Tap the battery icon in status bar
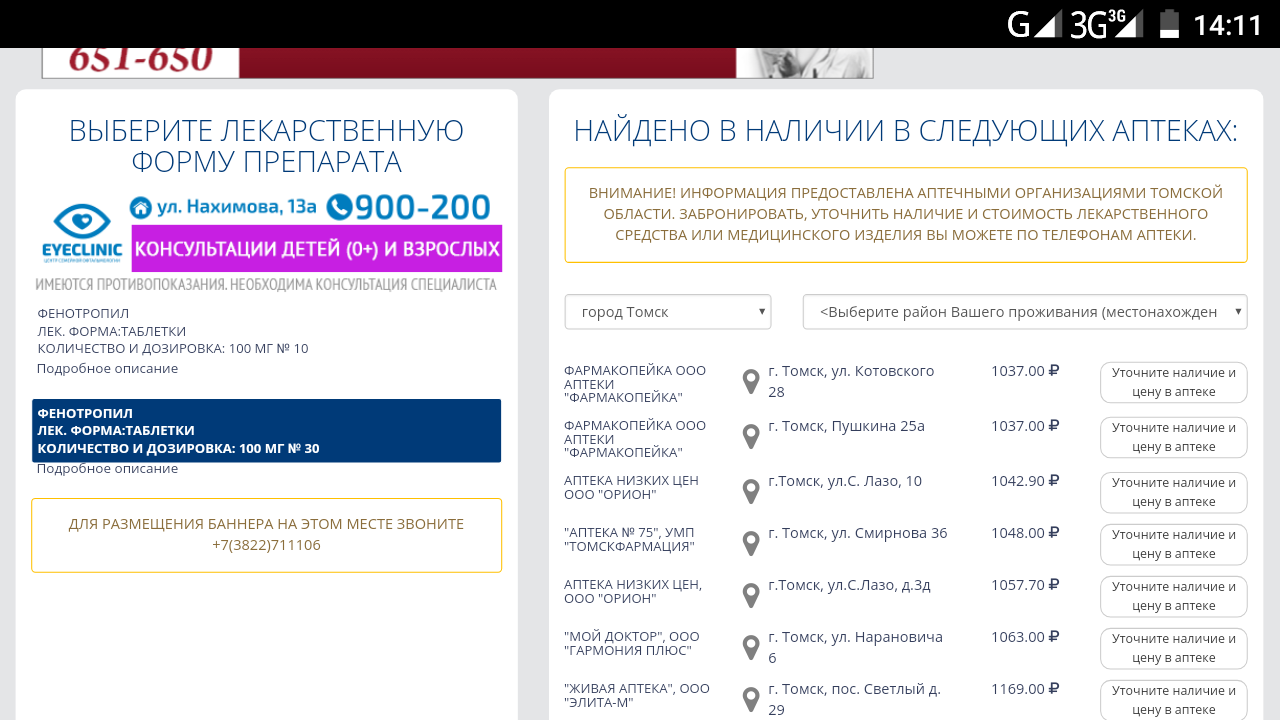This screenshot has width=1280, height=720. coord(1169,23)
